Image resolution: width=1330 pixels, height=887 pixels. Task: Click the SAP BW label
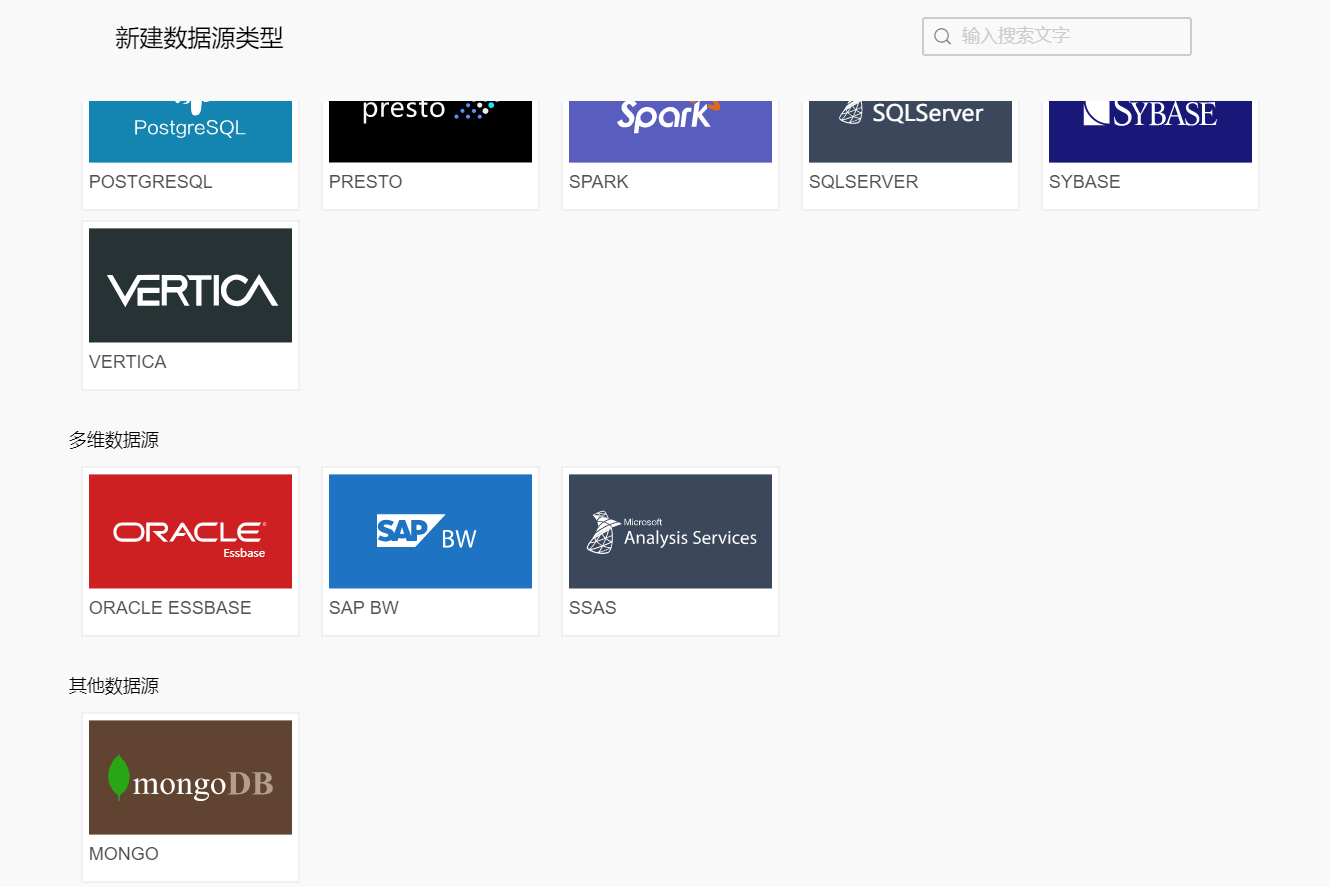click(x=364, y=608)
